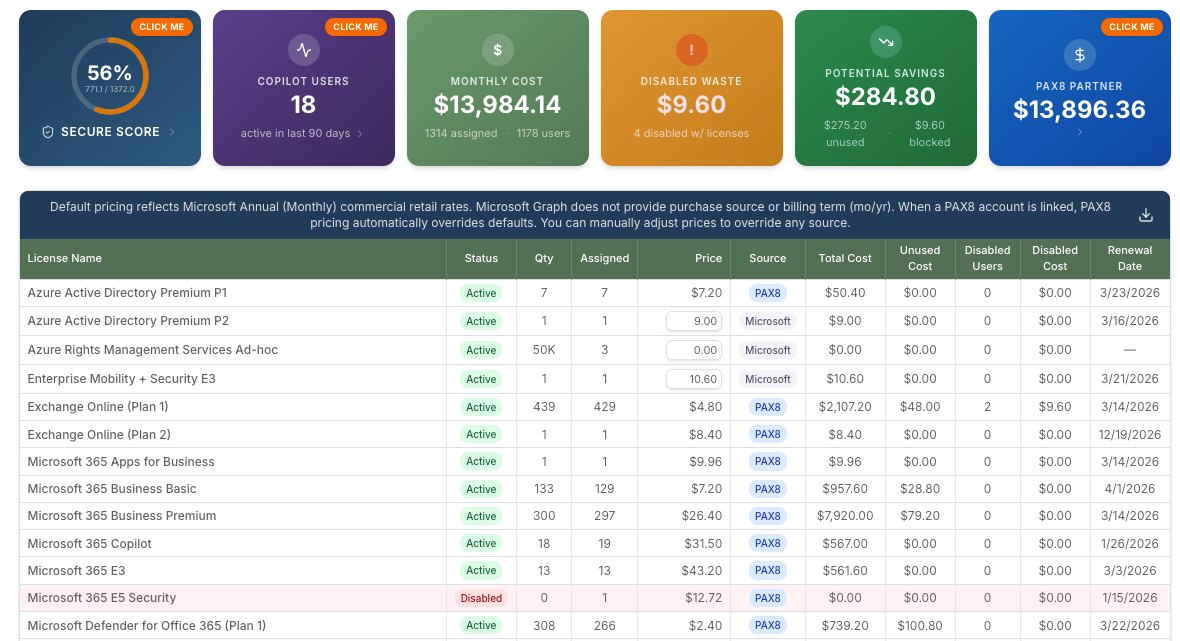Open the Secure Score chevron arrow
The image size is (1180, 641).
[x=172, y=132]
